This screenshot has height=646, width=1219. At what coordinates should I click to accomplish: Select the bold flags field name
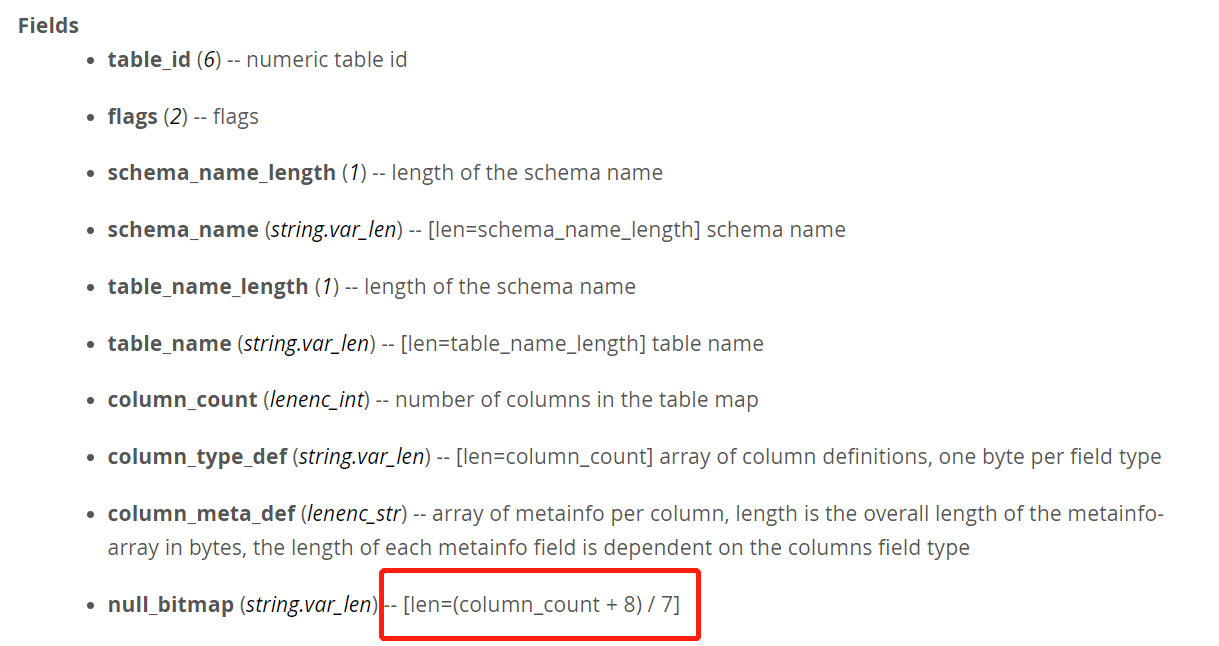tap(132, 117)
